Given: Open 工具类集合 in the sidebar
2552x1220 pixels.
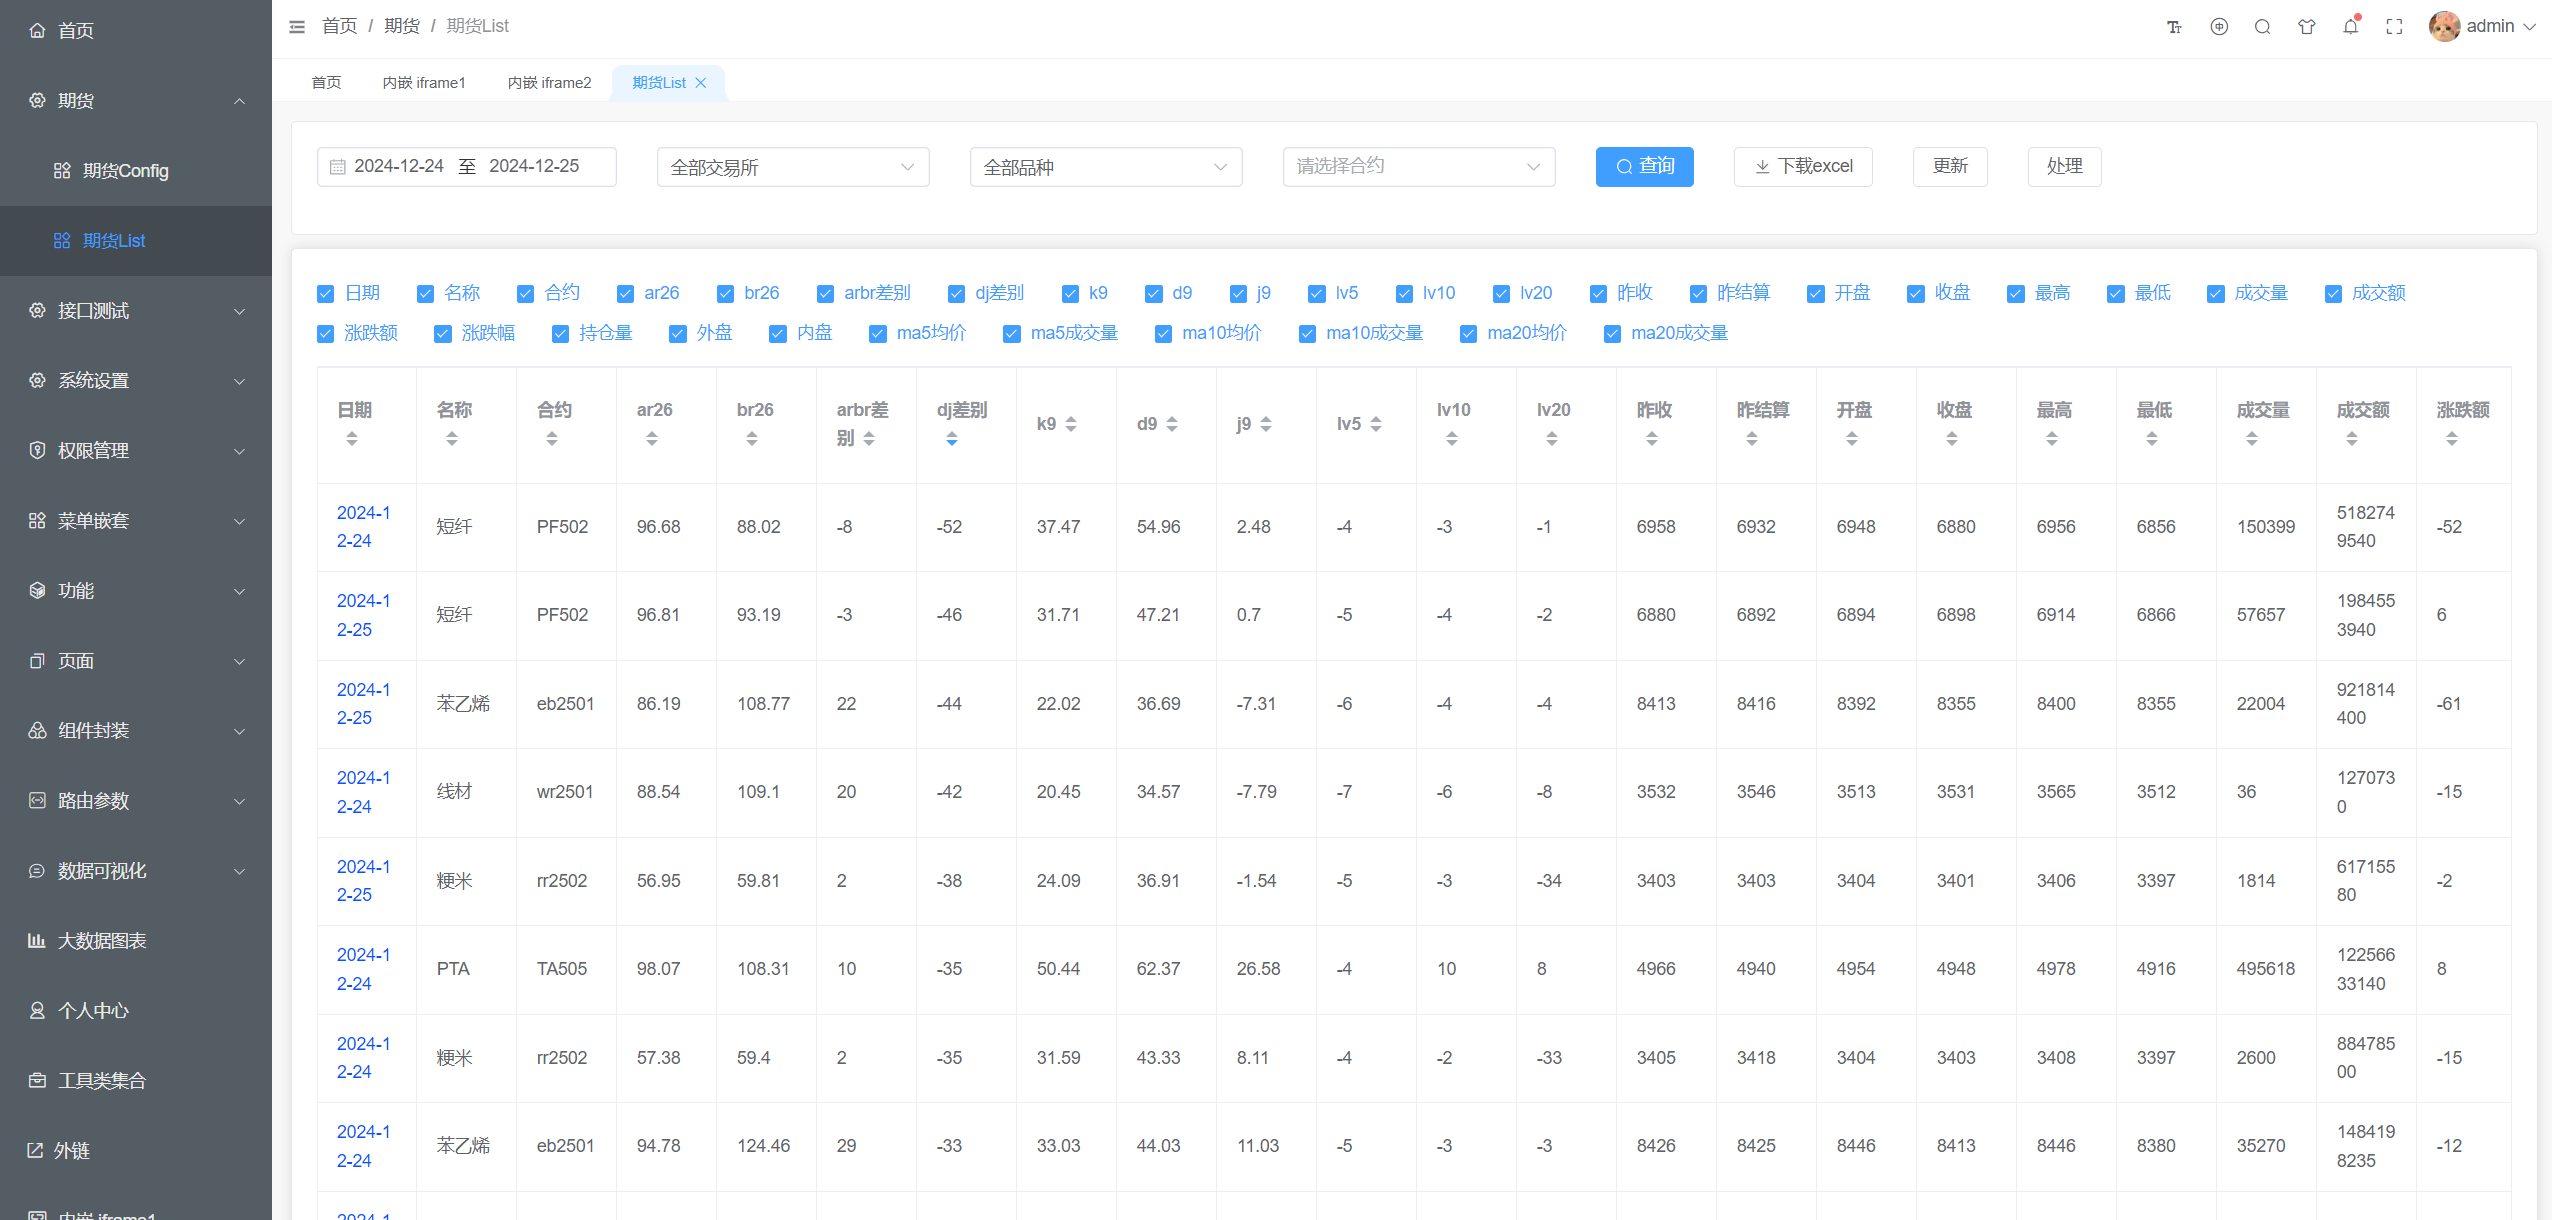Looking at the screenshot, I should point(136,1081).
